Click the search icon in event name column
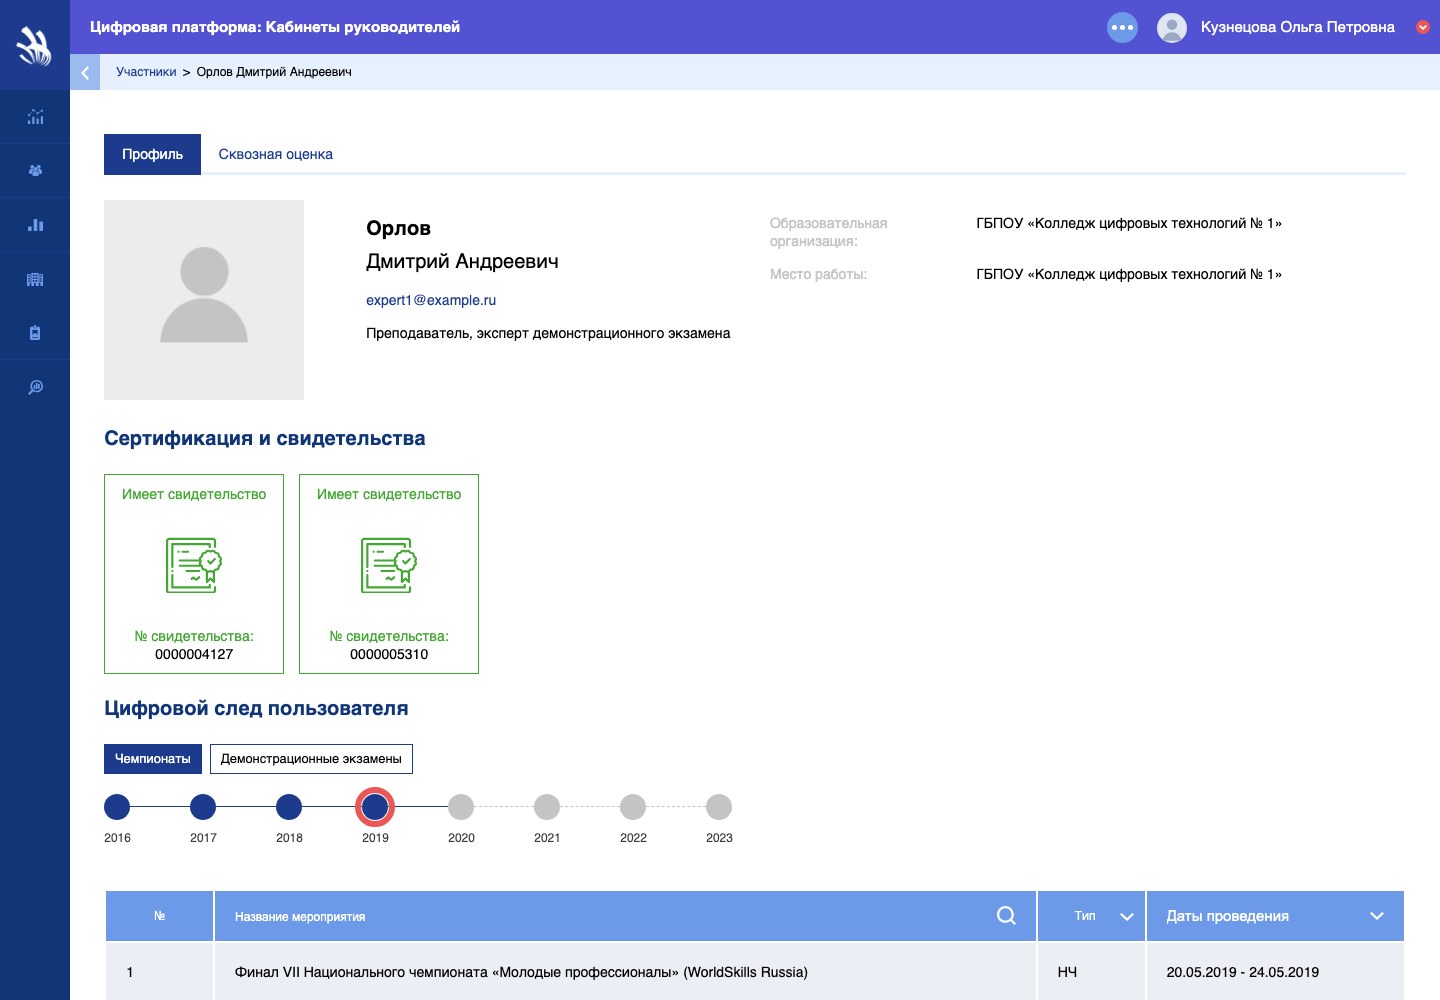The width and height of the screenshot is (1440, 1000). click(1006, 915)
